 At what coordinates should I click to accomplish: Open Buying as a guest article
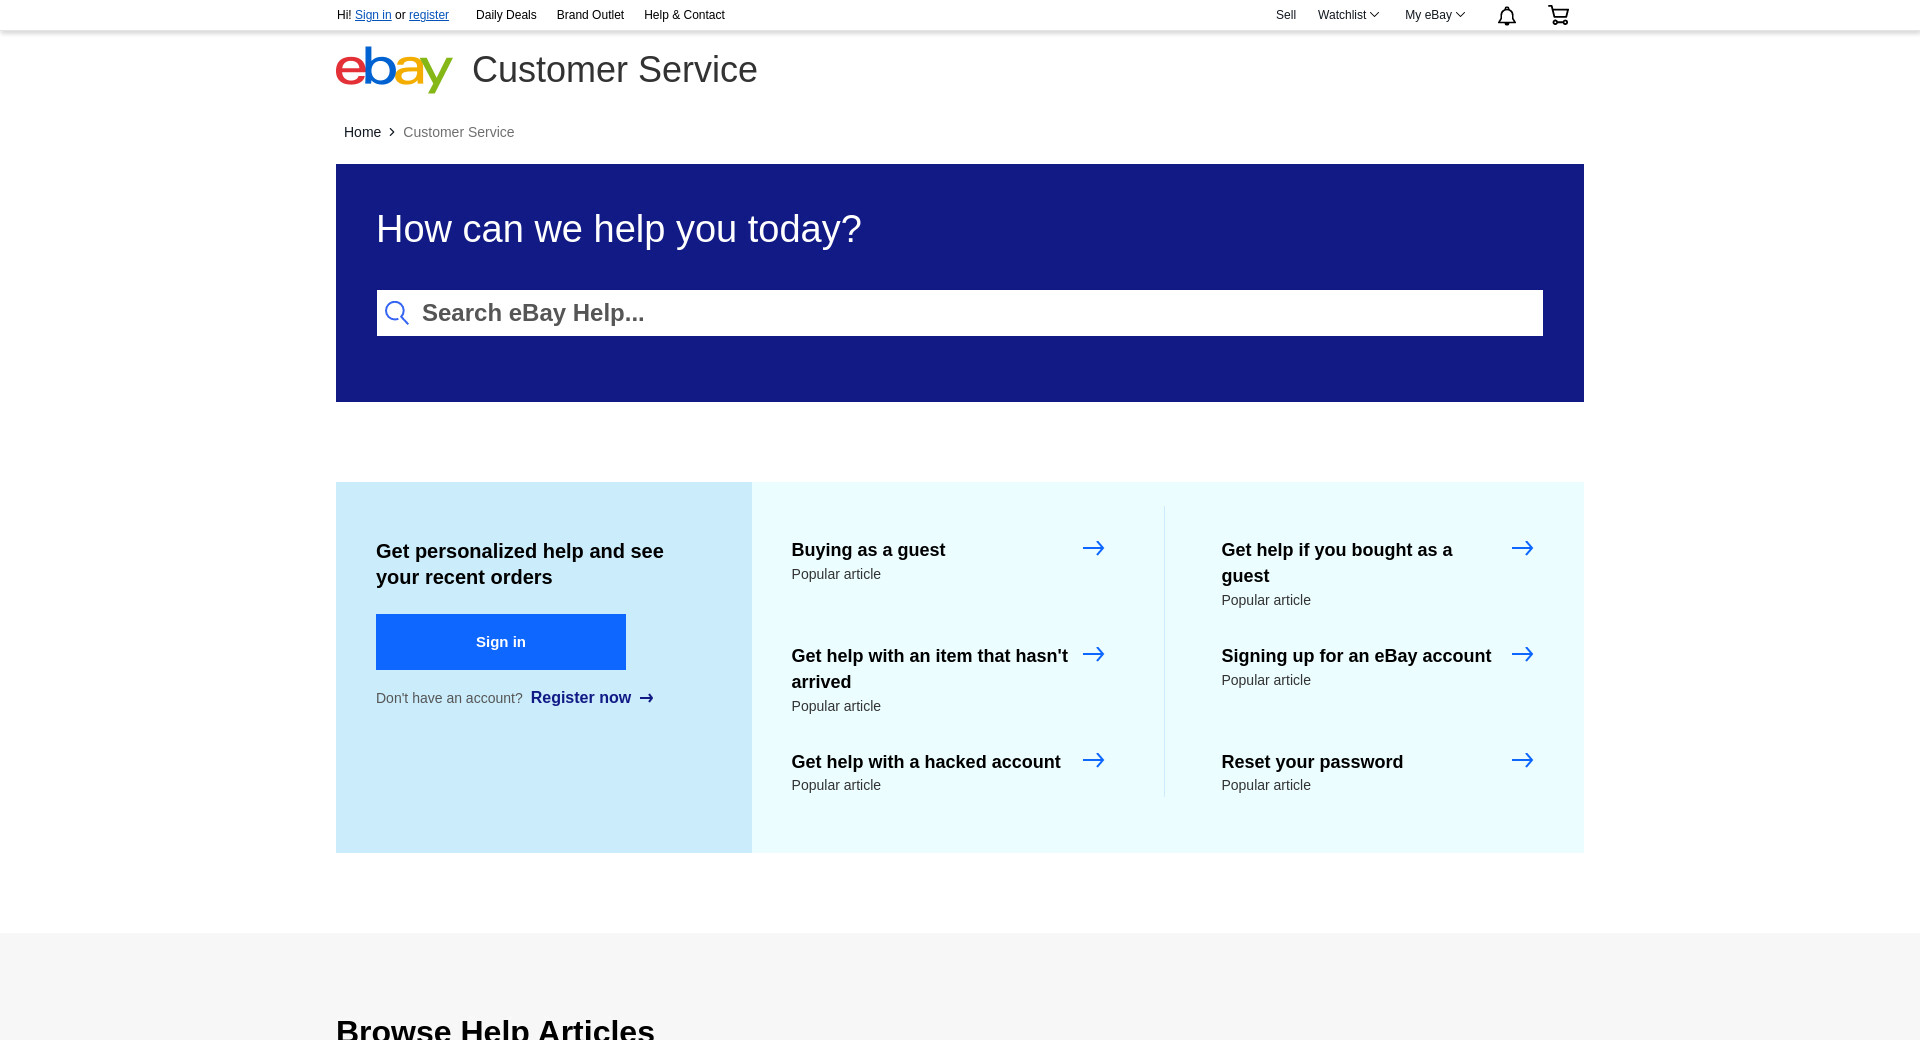tap(868, 550)
